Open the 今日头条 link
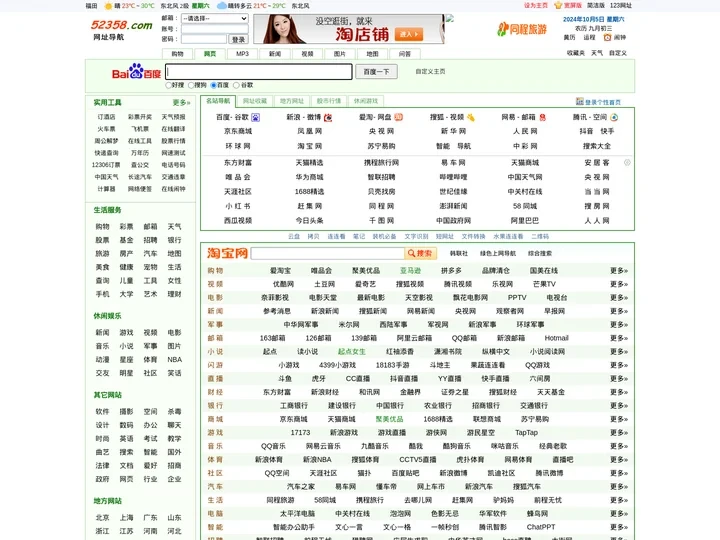This screenshot has height=540, width=720. [309, 220]
